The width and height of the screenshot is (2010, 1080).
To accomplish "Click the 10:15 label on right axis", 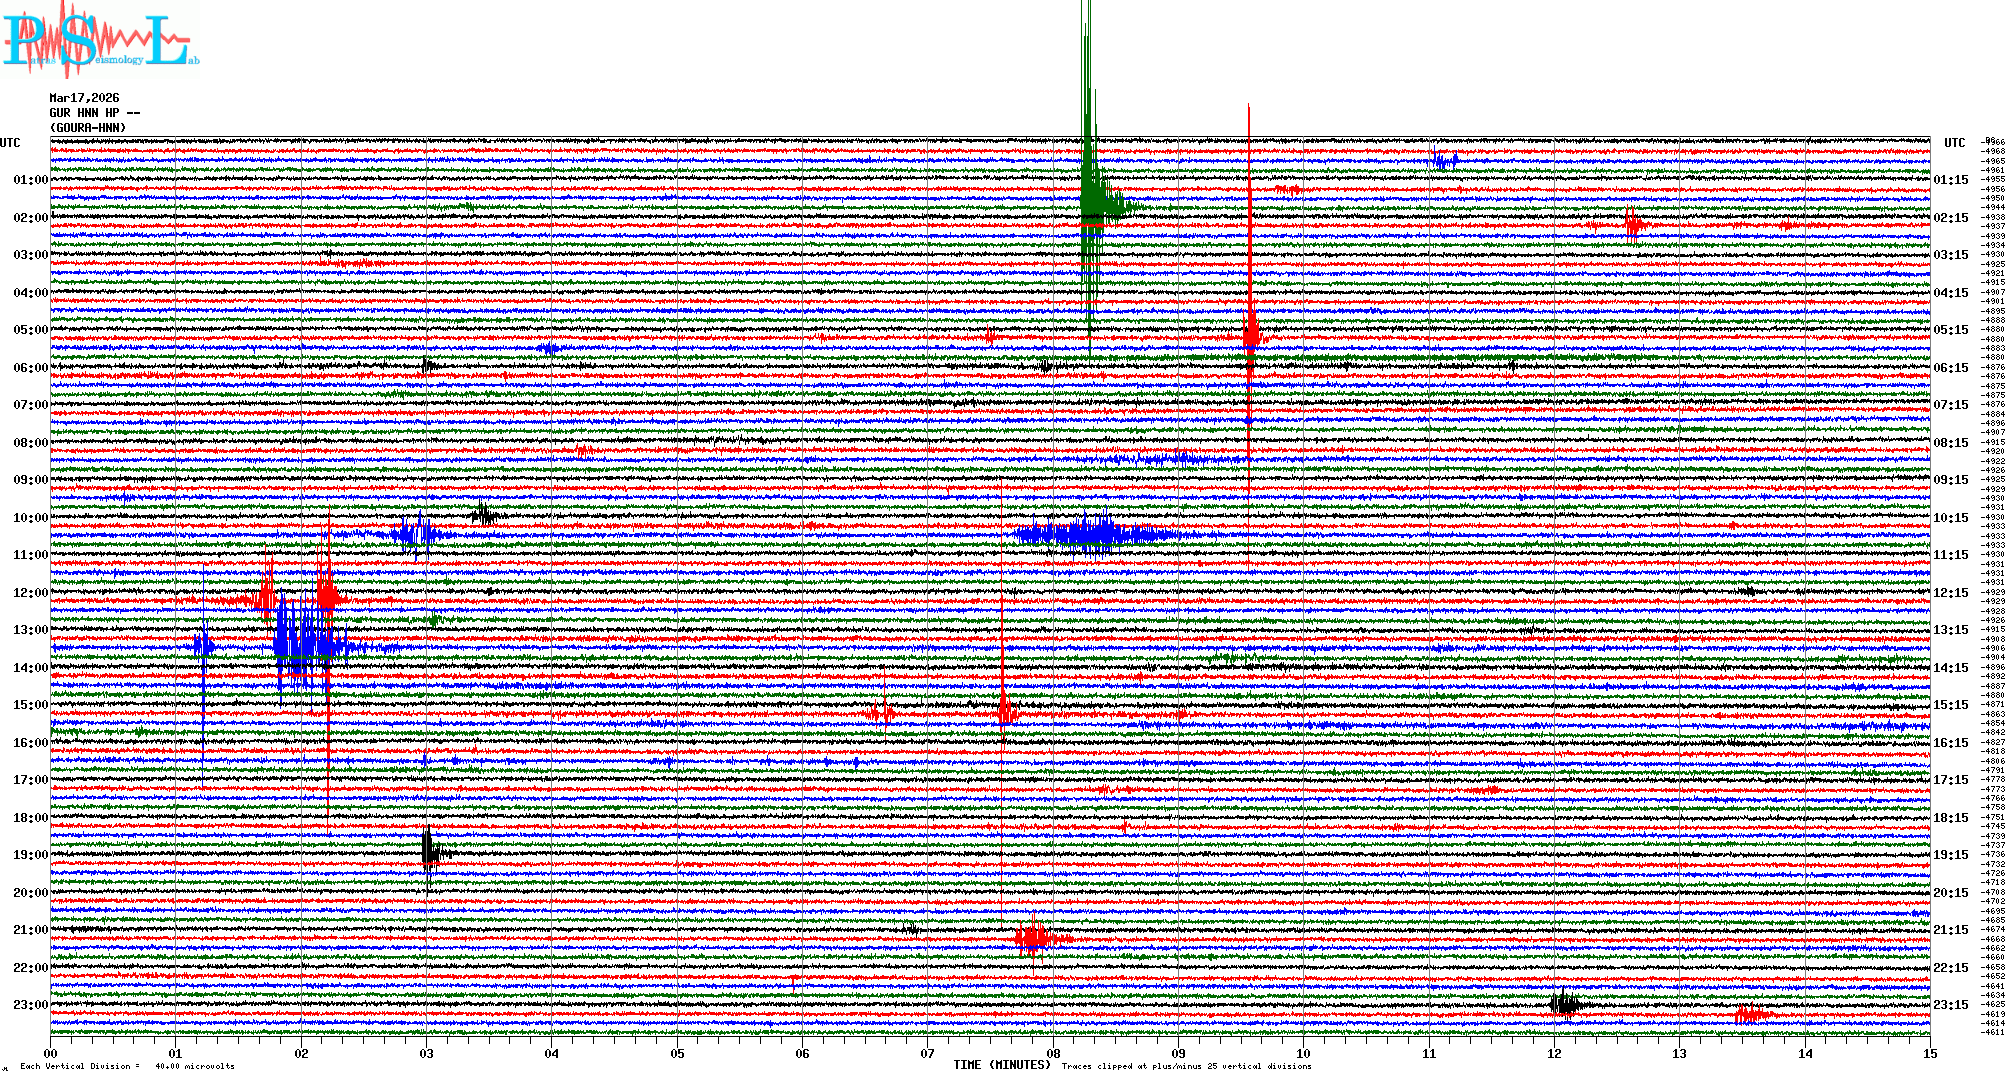I will tap(1950, 518).
